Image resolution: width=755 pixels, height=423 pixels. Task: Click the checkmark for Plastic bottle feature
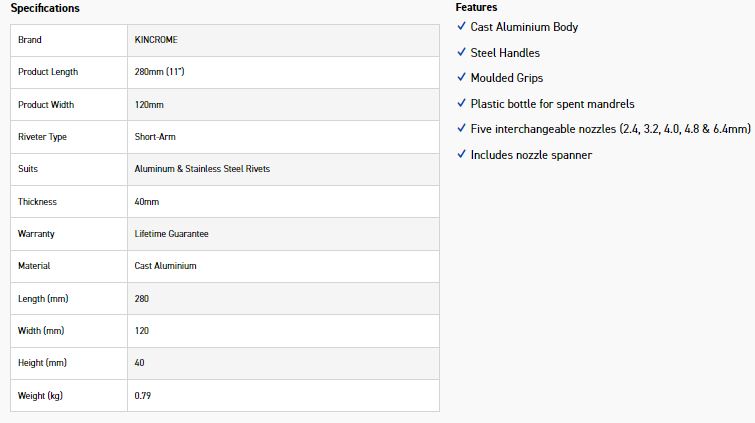click(461, 103)
